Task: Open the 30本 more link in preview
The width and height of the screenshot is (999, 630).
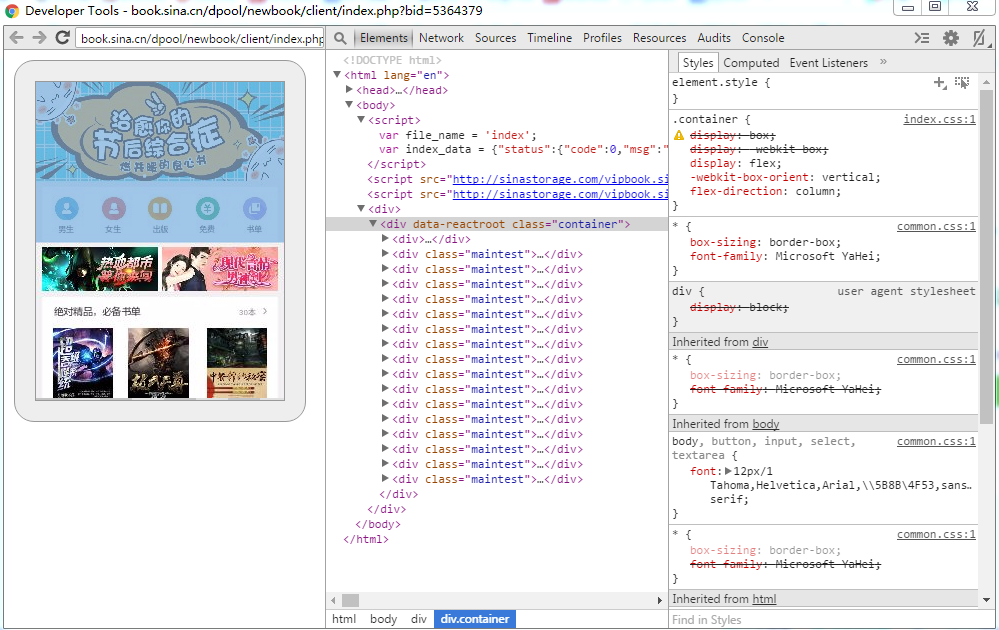Action: coord(253,311)
